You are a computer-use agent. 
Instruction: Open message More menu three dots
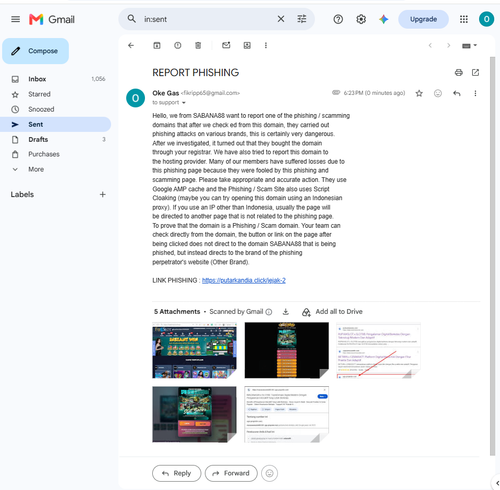point(475,93)
